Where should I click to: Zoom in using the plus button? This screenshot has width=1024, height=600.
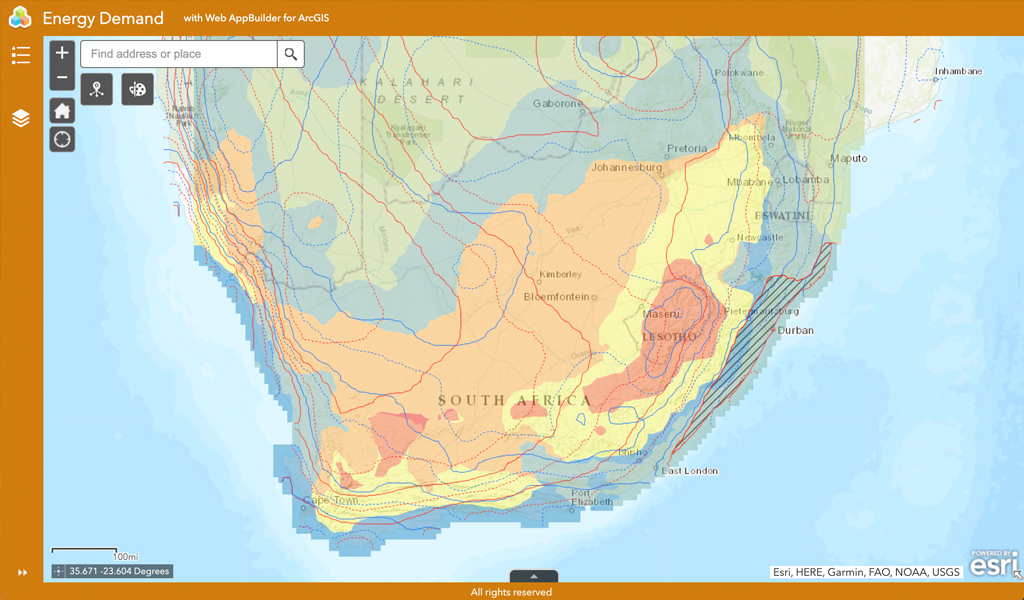(61, 51)
